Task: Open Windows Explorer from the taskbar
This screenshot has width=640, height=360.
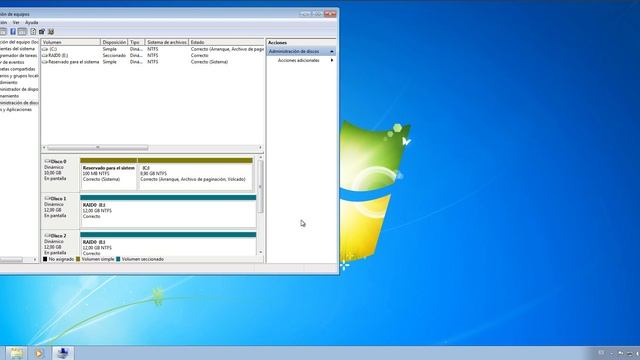Action: click(x=16, y=353)
